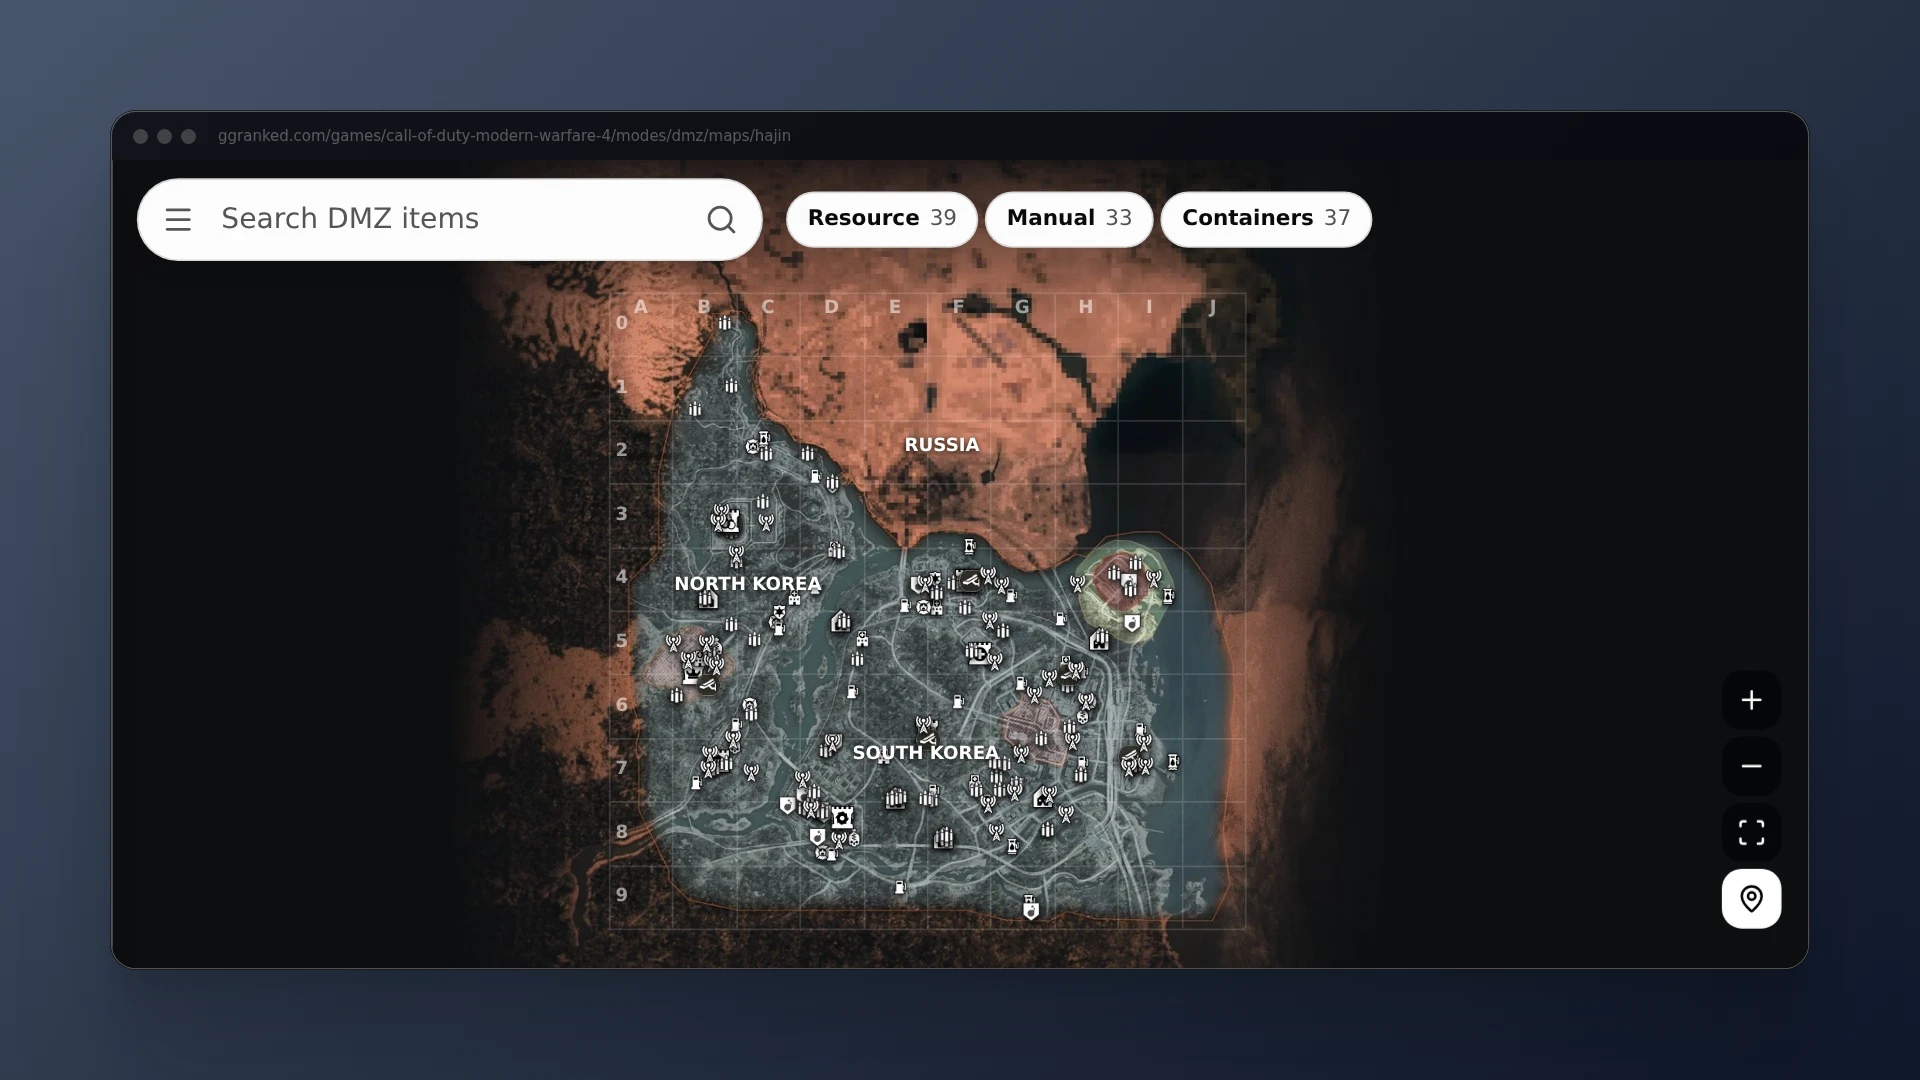Select the lone ammo marker left of column B, row 1
This screenshot has height=1080, width=1920.
coord(695,409)
